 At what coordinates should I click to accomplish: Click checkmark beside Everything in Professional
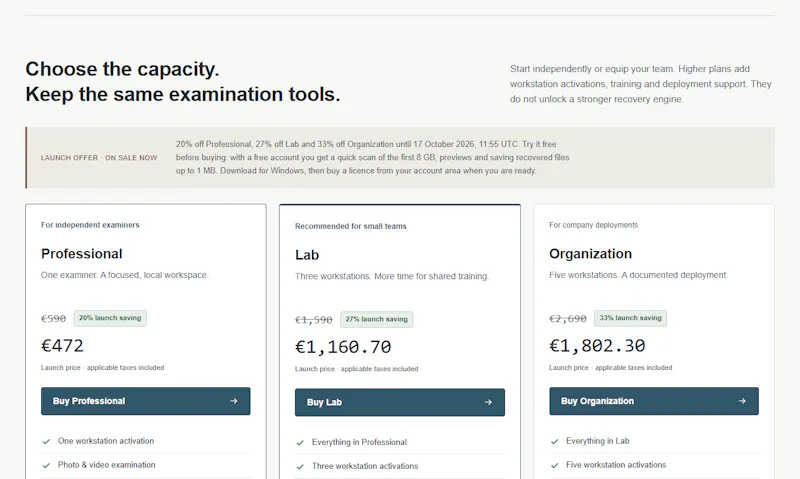(x=300, y=443)
